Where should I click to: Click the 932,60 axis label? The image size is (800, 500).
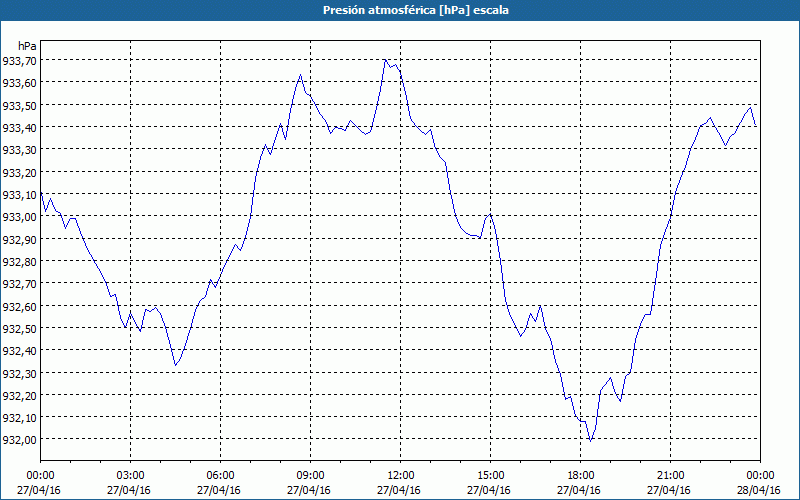19,306
